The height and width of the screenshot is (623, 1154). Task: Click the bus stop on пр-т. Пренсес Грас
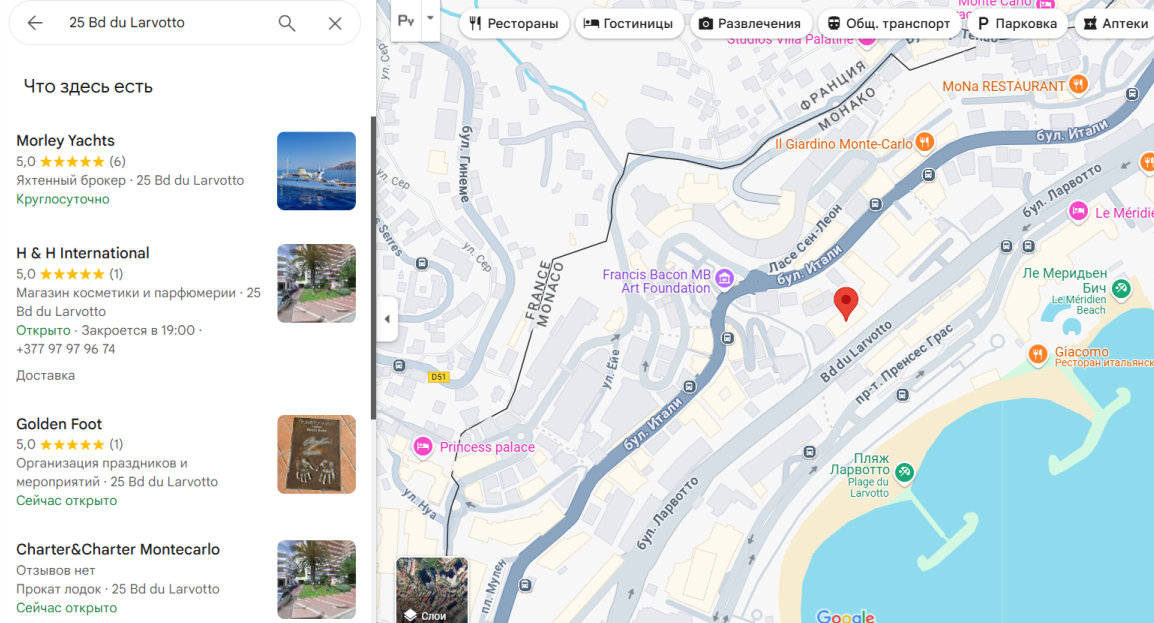click(x=902, y=395)
